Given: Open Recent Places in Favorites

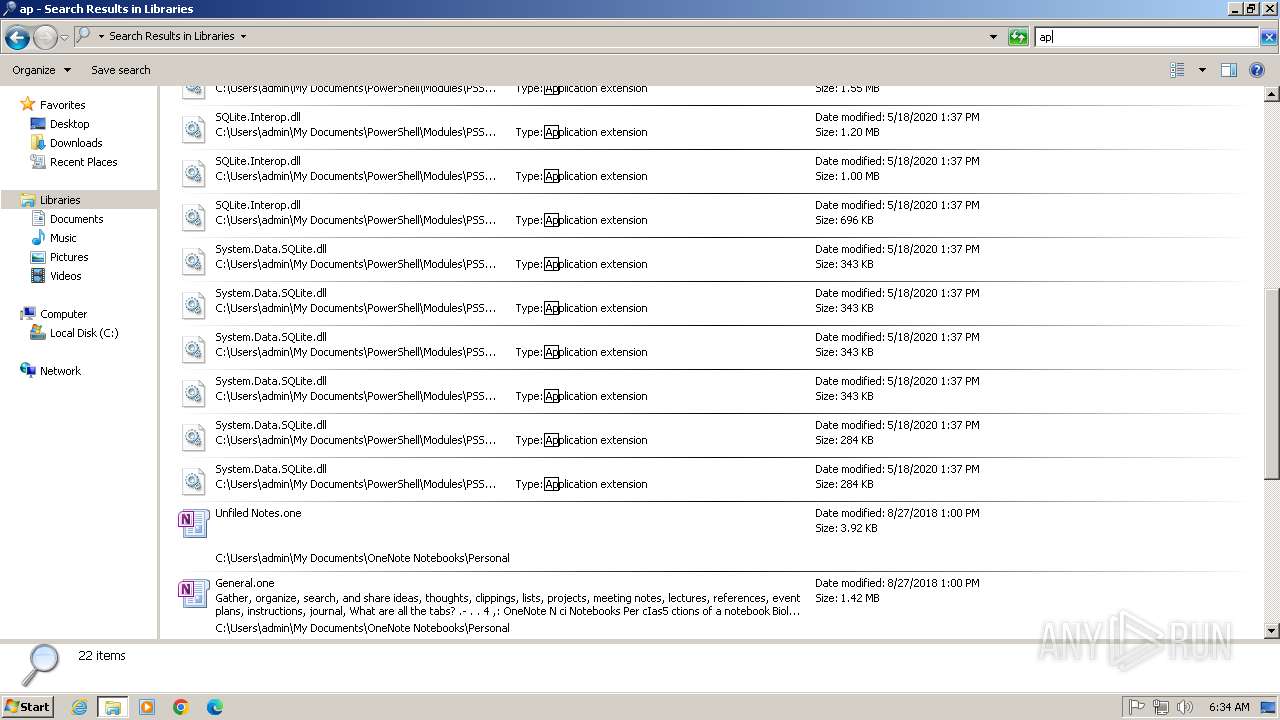Looking at the screenshot, I should (83, 162).
